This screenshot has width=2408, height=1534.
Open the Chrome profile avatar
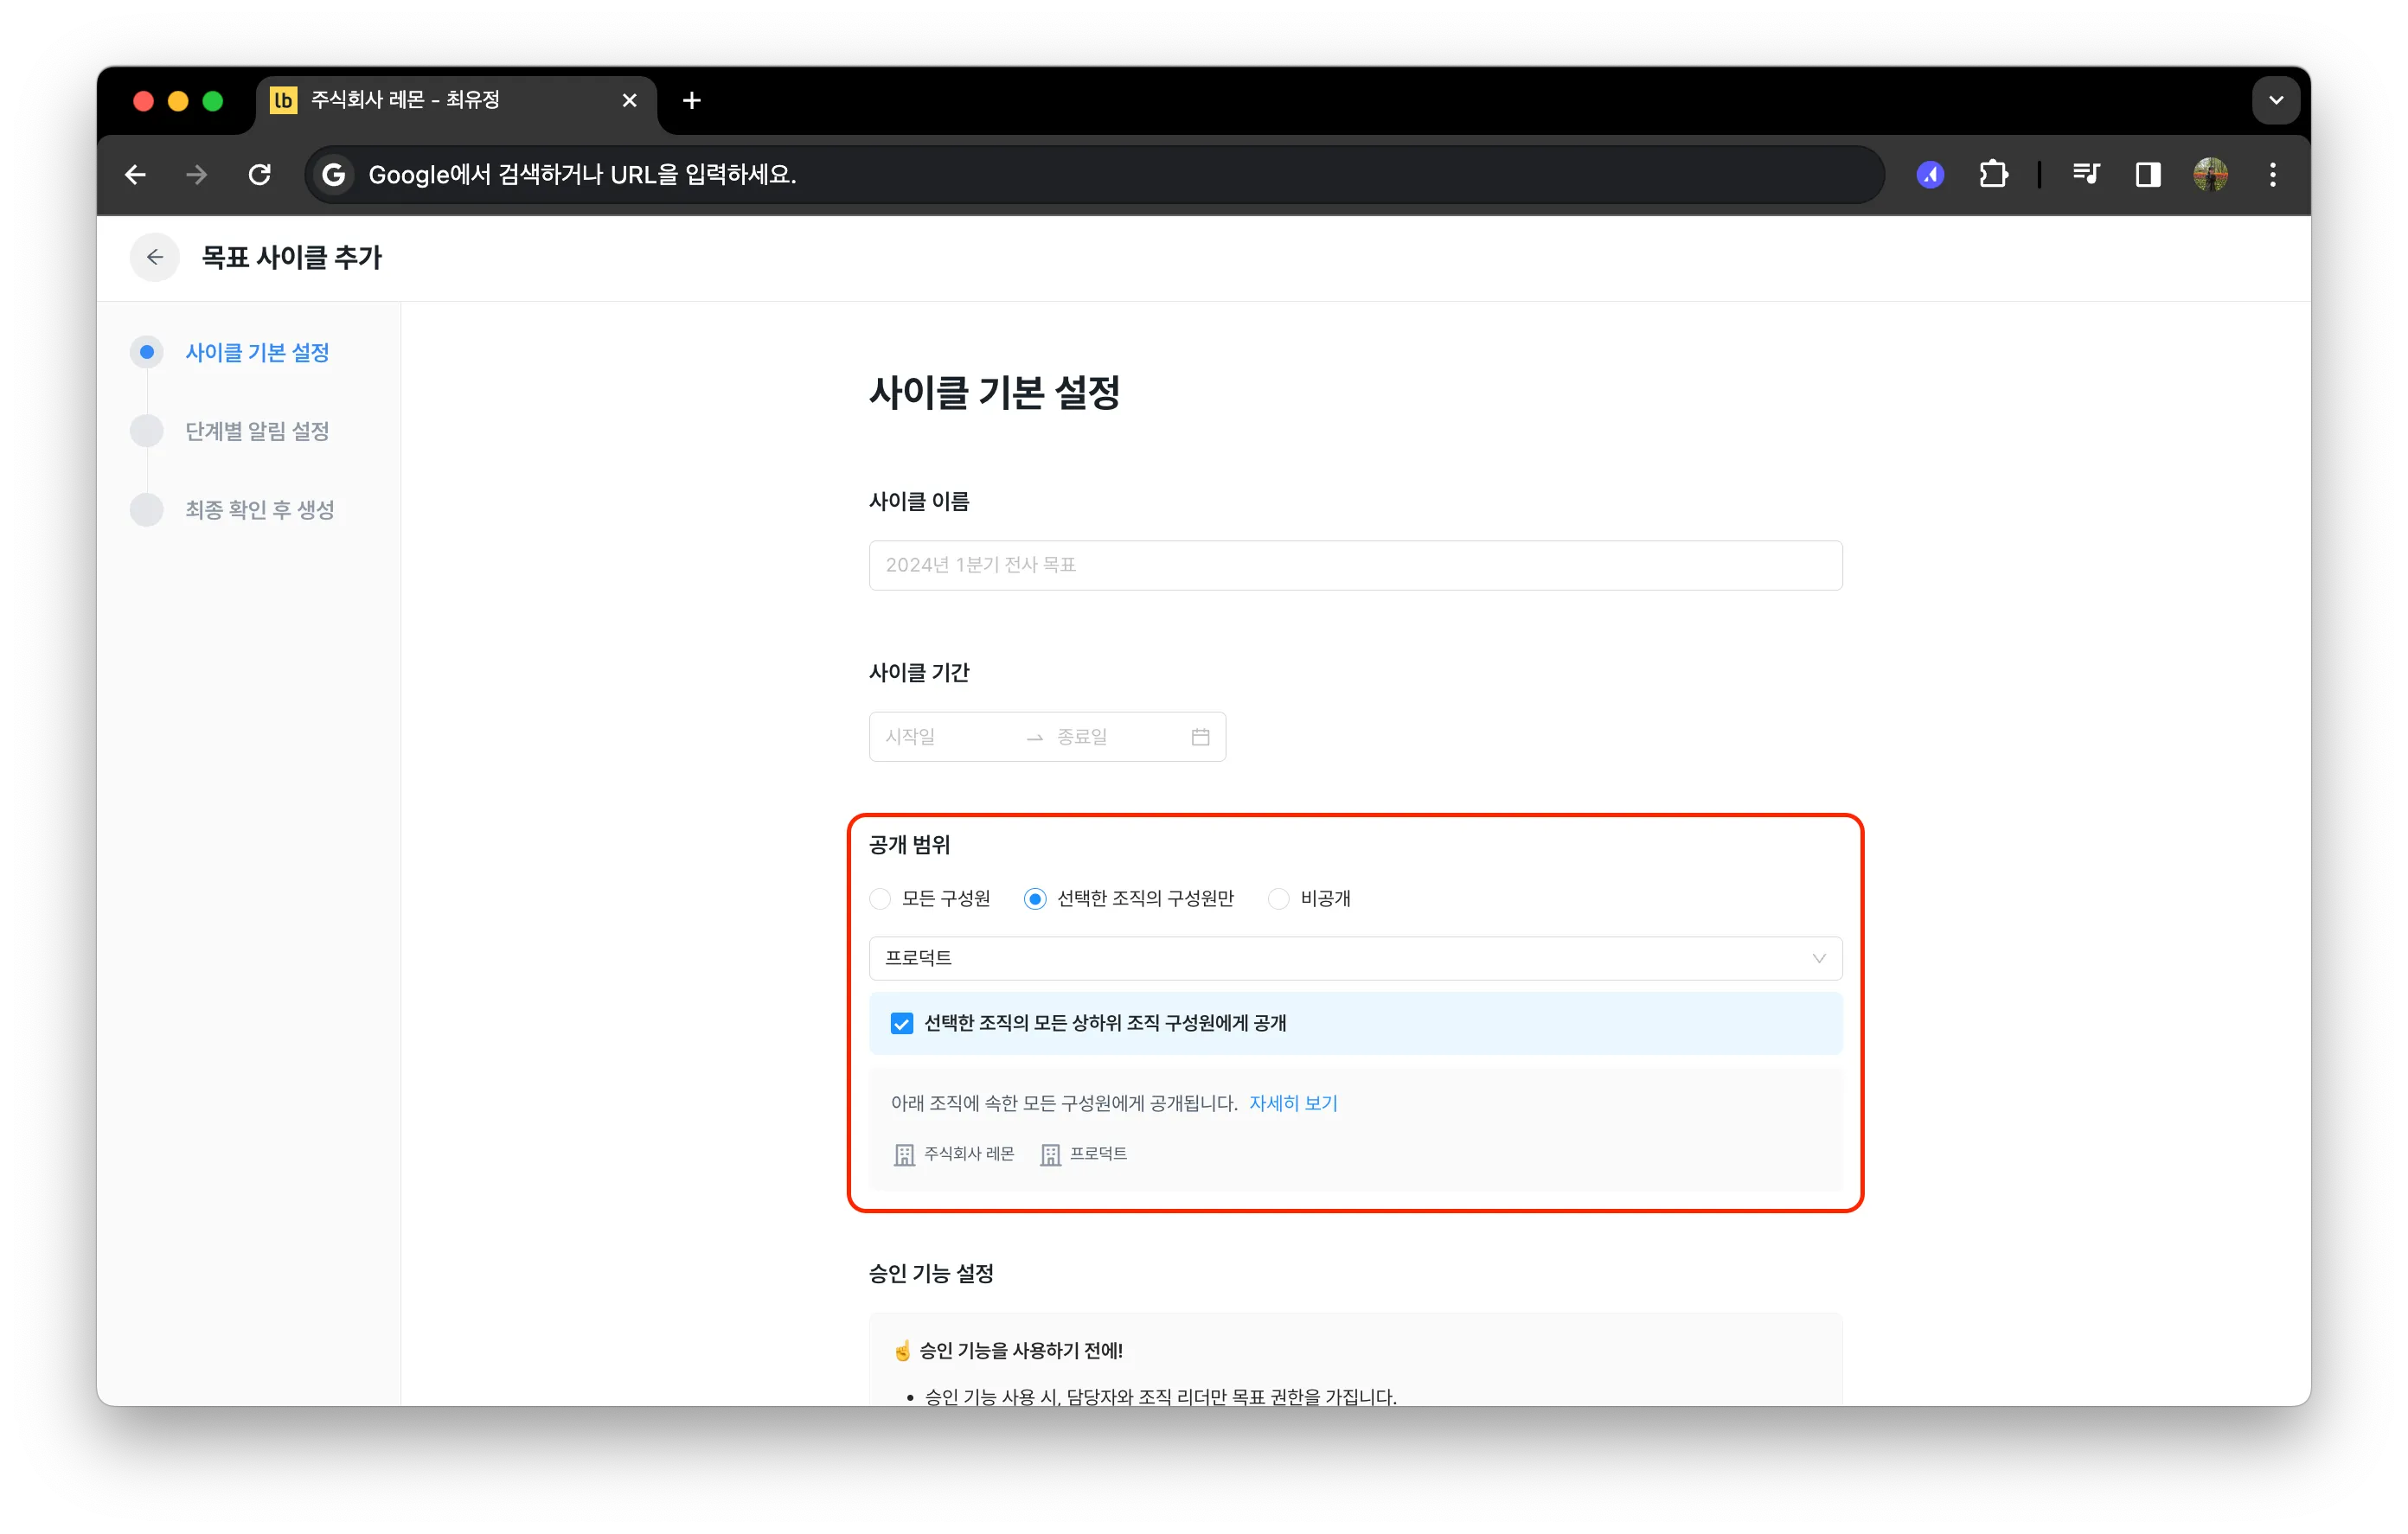(x=2210, y=175)
